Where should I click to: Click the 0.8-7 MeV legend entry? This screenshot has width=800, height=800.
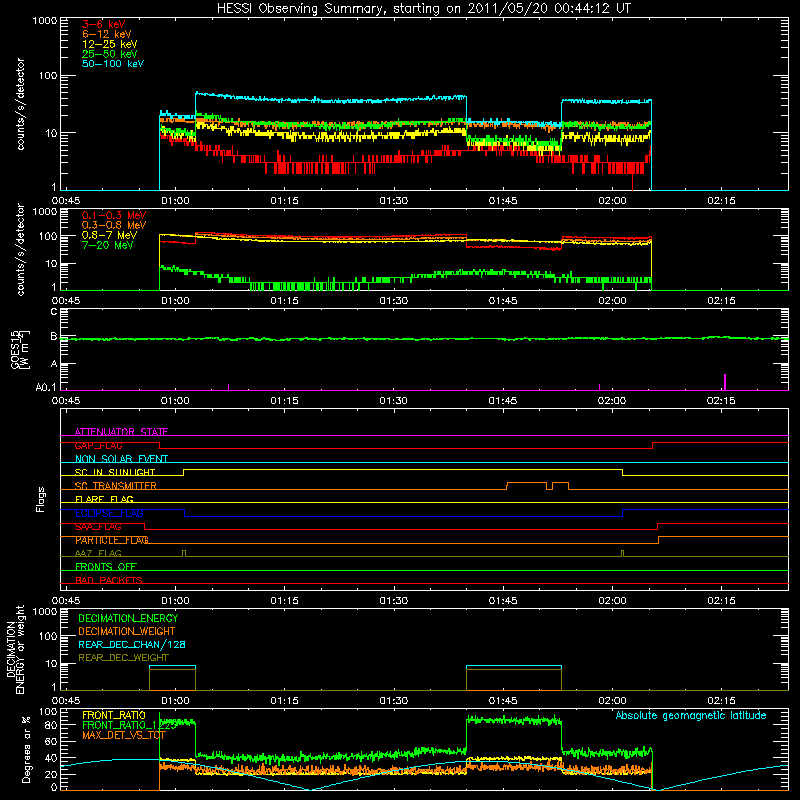pos(109,235)
